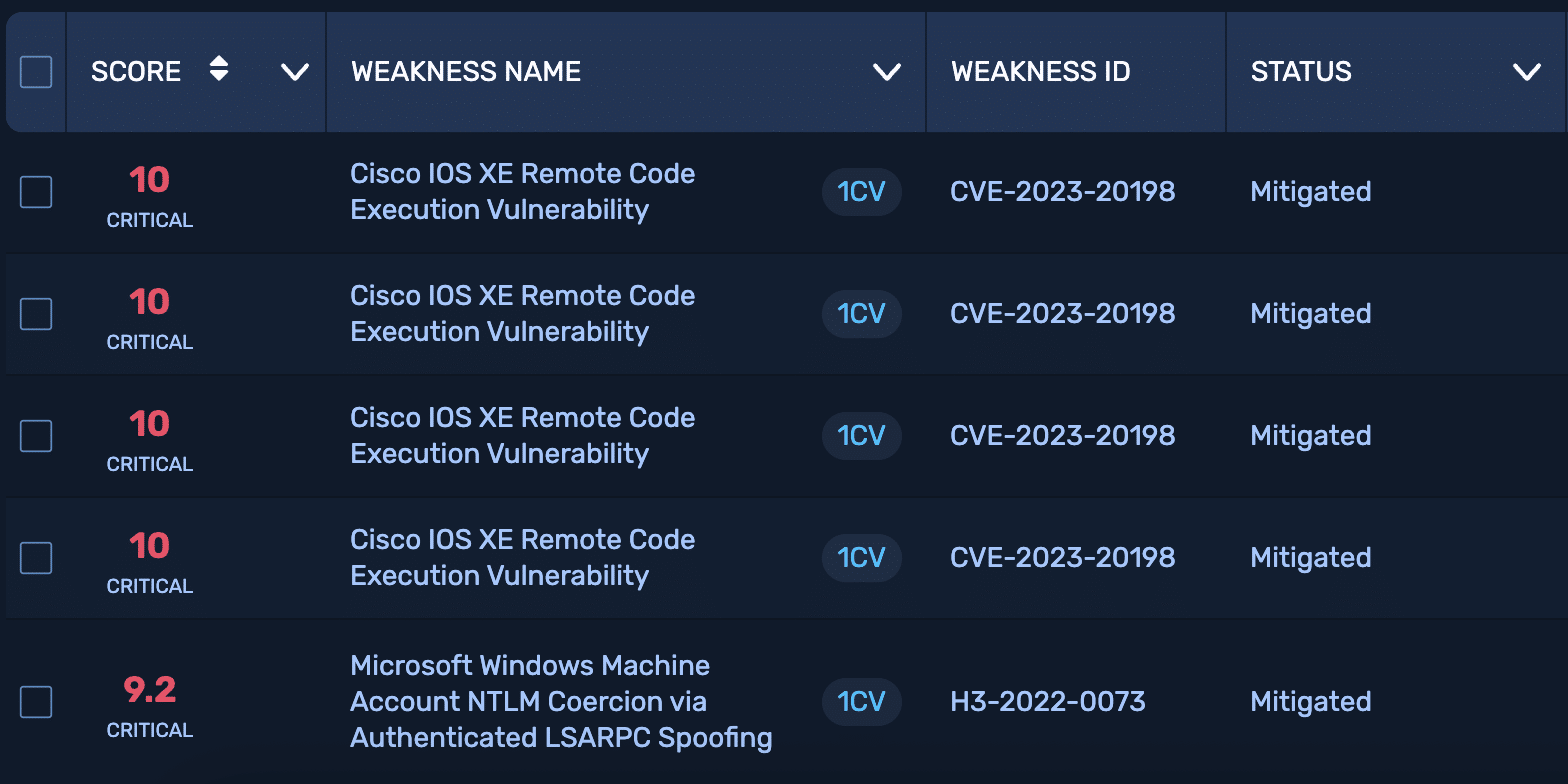Click the 1CV badge in the second row
1568x784 pixels.
[861, 314]
